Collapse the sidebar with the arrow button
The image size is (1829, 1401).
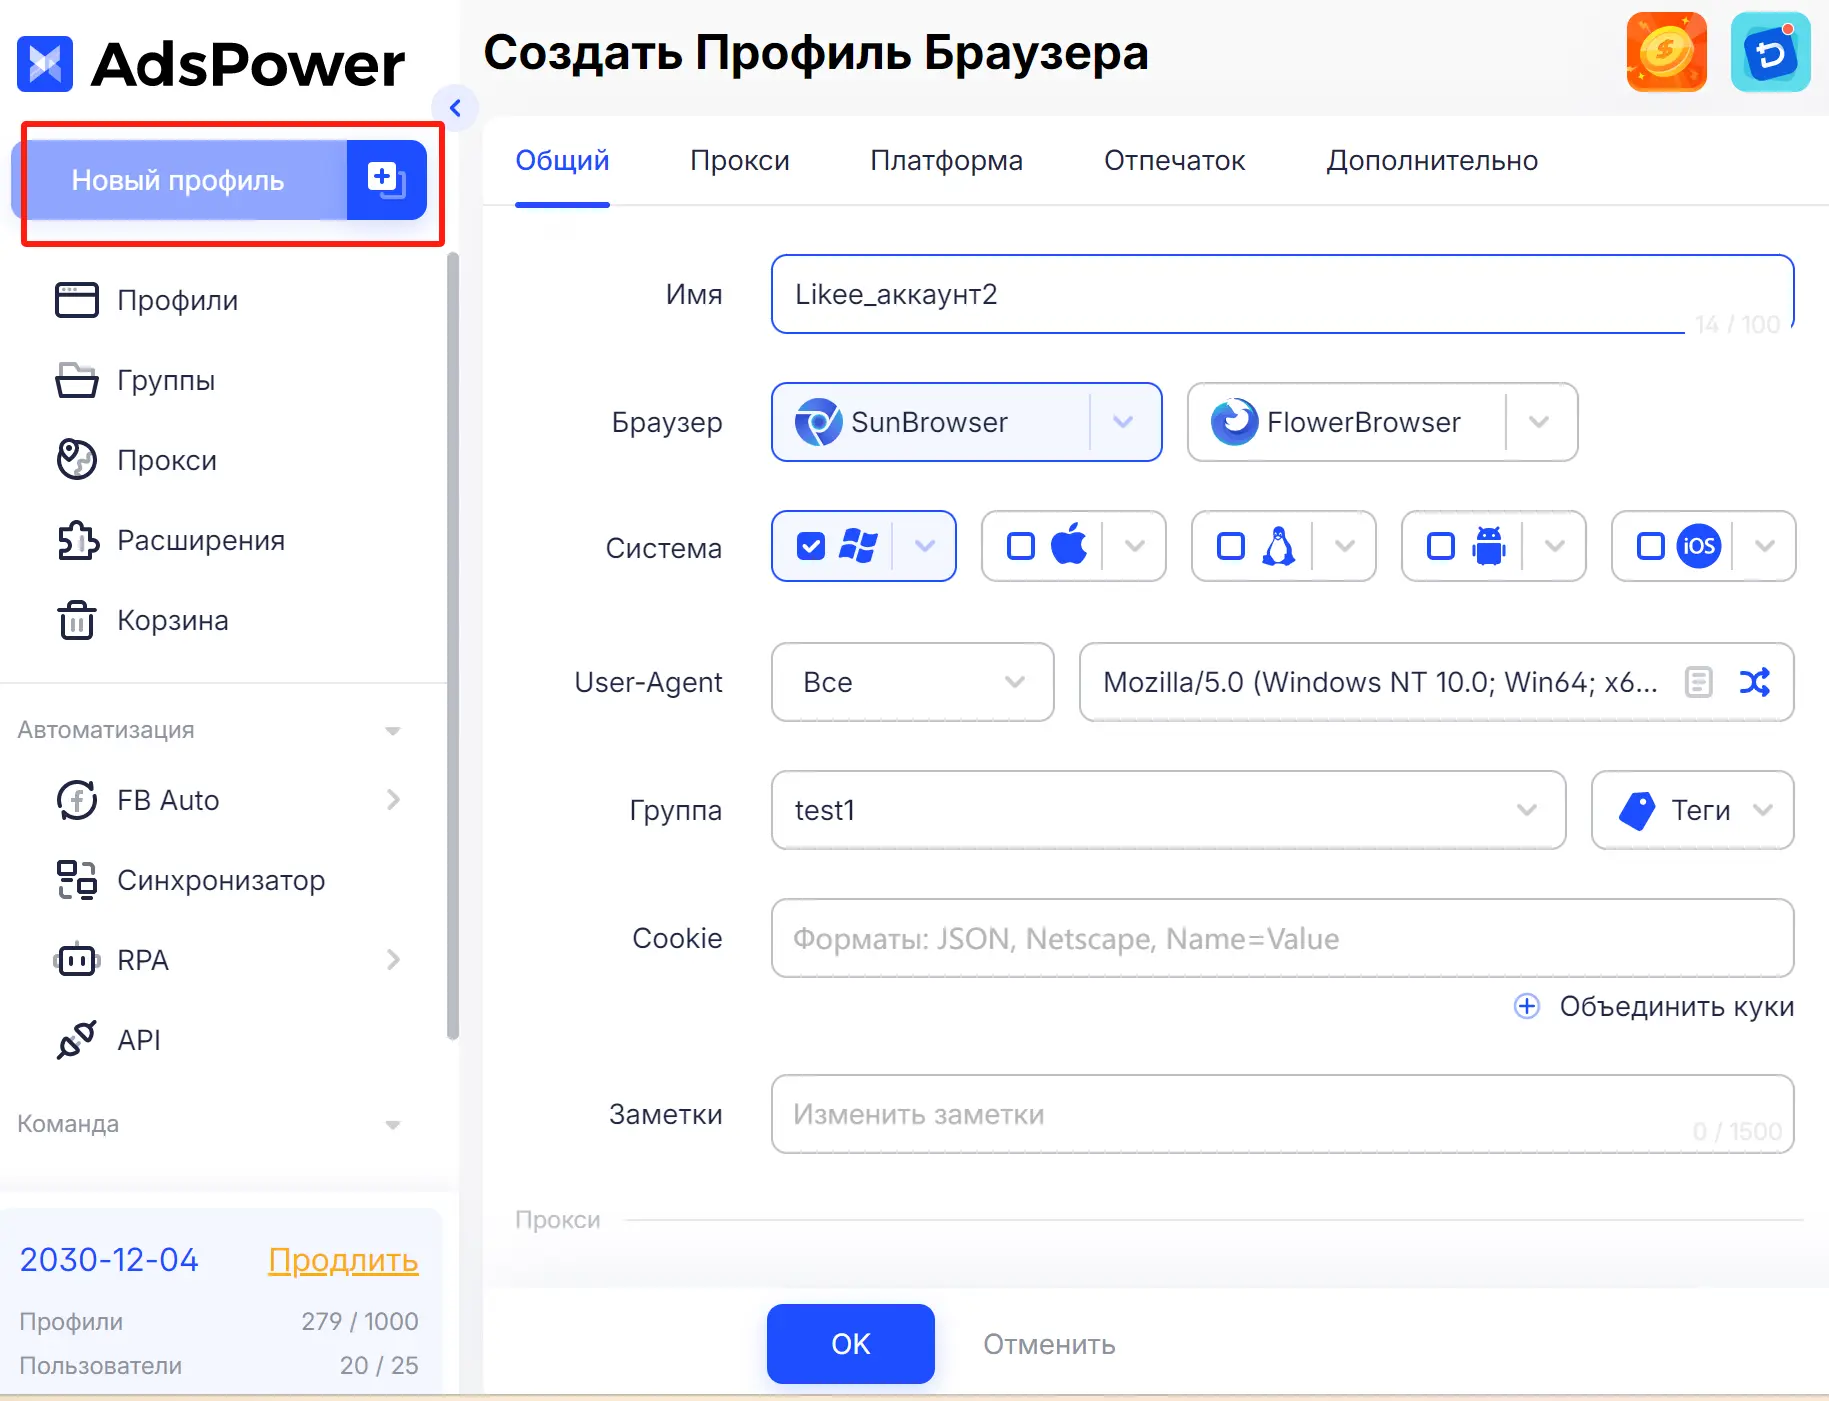[455, 108]
